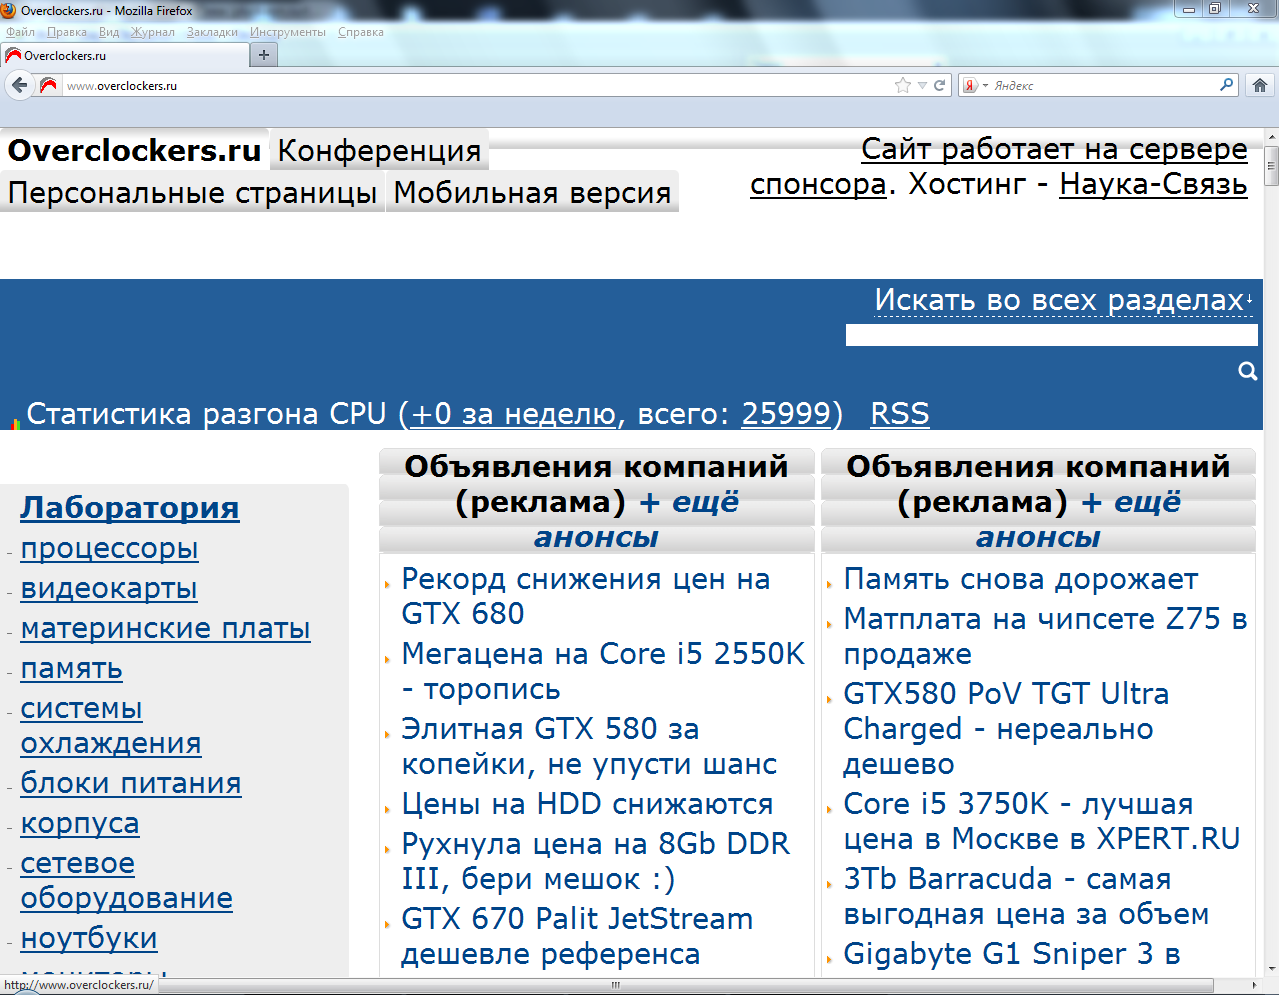The width and height of the screenshot is (1279, 995).
Task: Open 'анонсы' in left ads column
Action: [x=596, y=537]
